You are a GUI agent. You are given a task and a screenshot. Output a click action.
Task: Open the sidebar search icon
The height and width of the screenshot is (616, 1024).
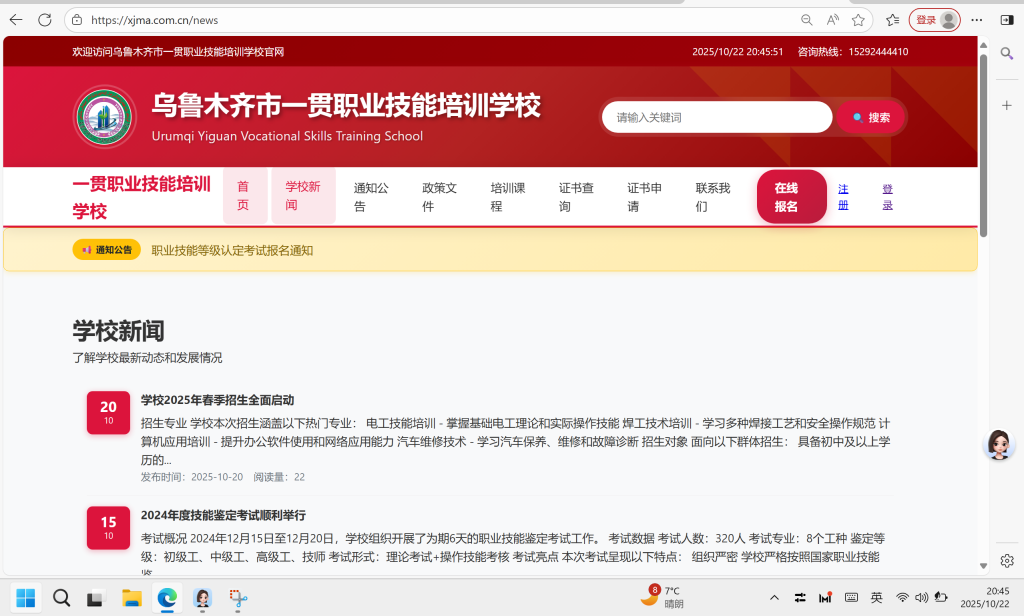[x=1007, y=53]
